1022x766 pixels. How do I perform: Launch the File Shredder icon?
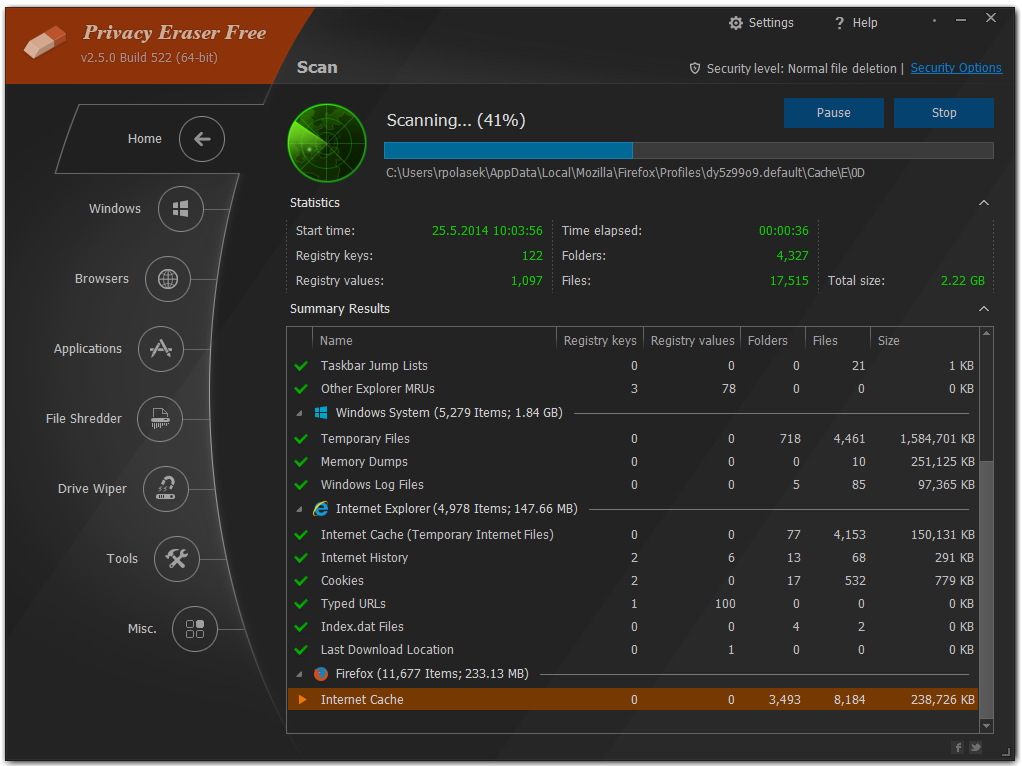pos(160,419)
